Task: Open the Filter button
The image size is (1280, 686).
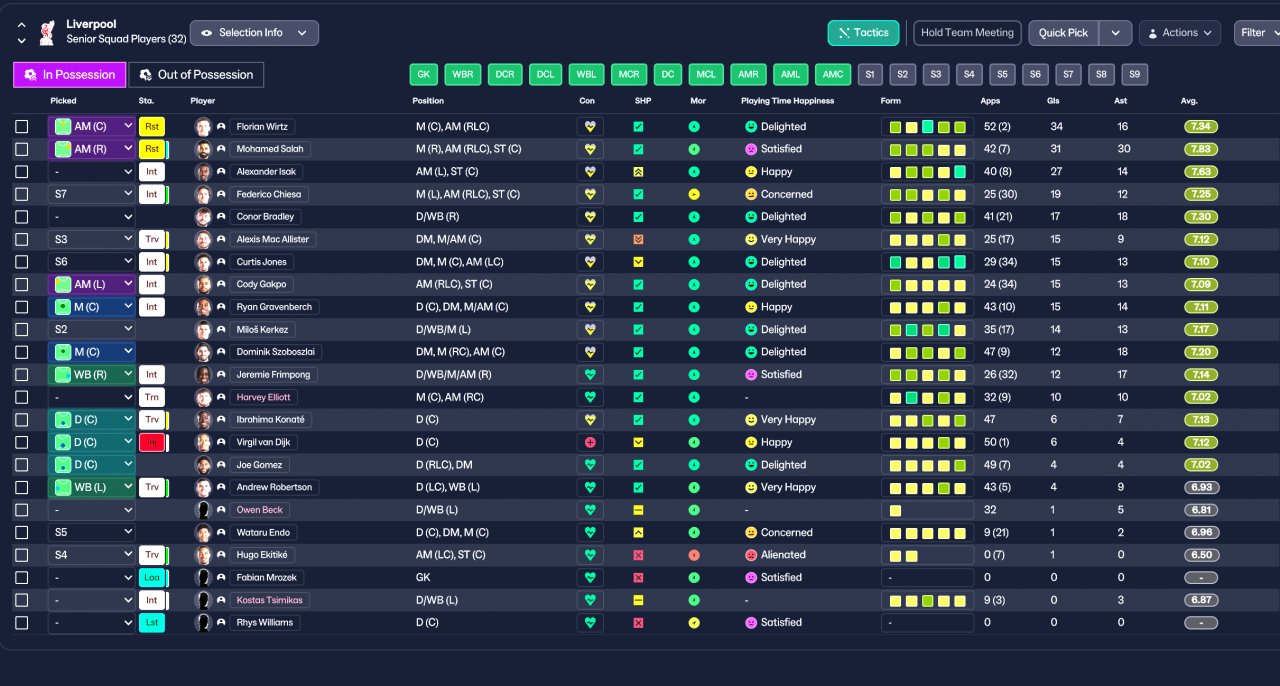Action: 1257,33
